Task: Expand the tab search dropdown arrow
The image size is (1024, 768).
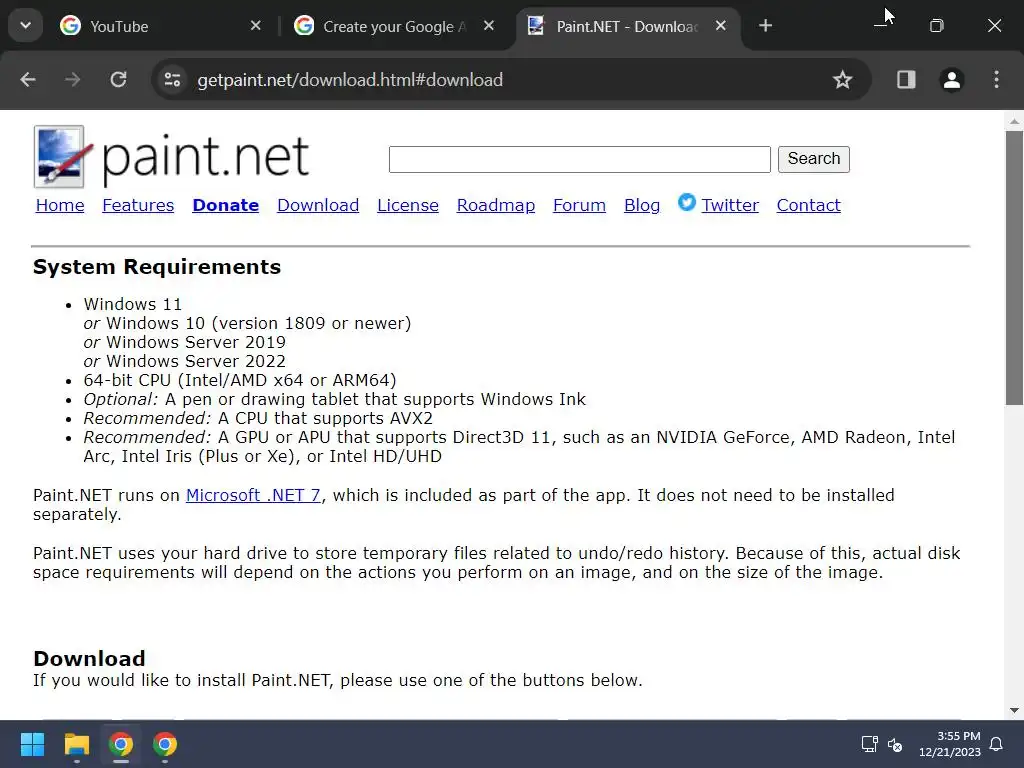Action: pyautogui.click(x=25, y=25)
